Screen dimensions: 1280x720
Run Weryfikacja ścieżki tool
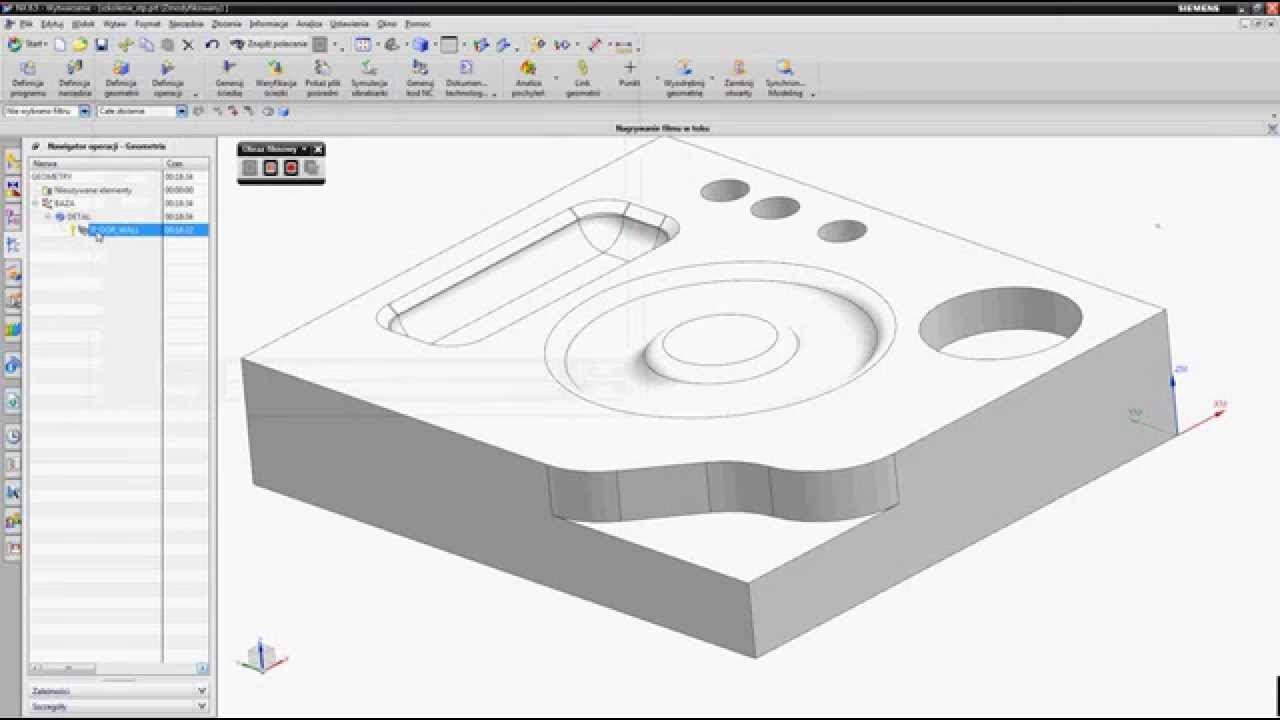[x=276, y=78]
